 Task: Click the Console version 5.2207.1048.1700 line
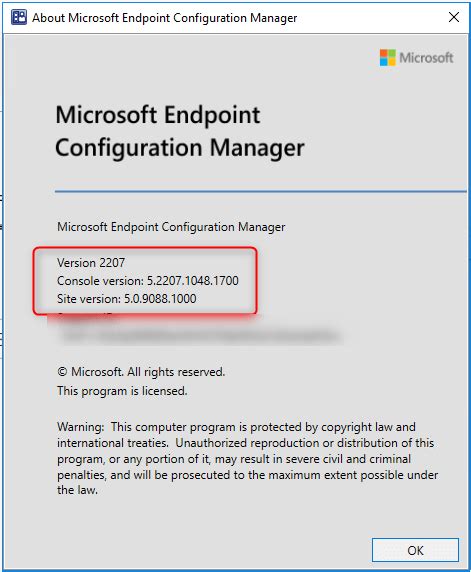[148, 281]
